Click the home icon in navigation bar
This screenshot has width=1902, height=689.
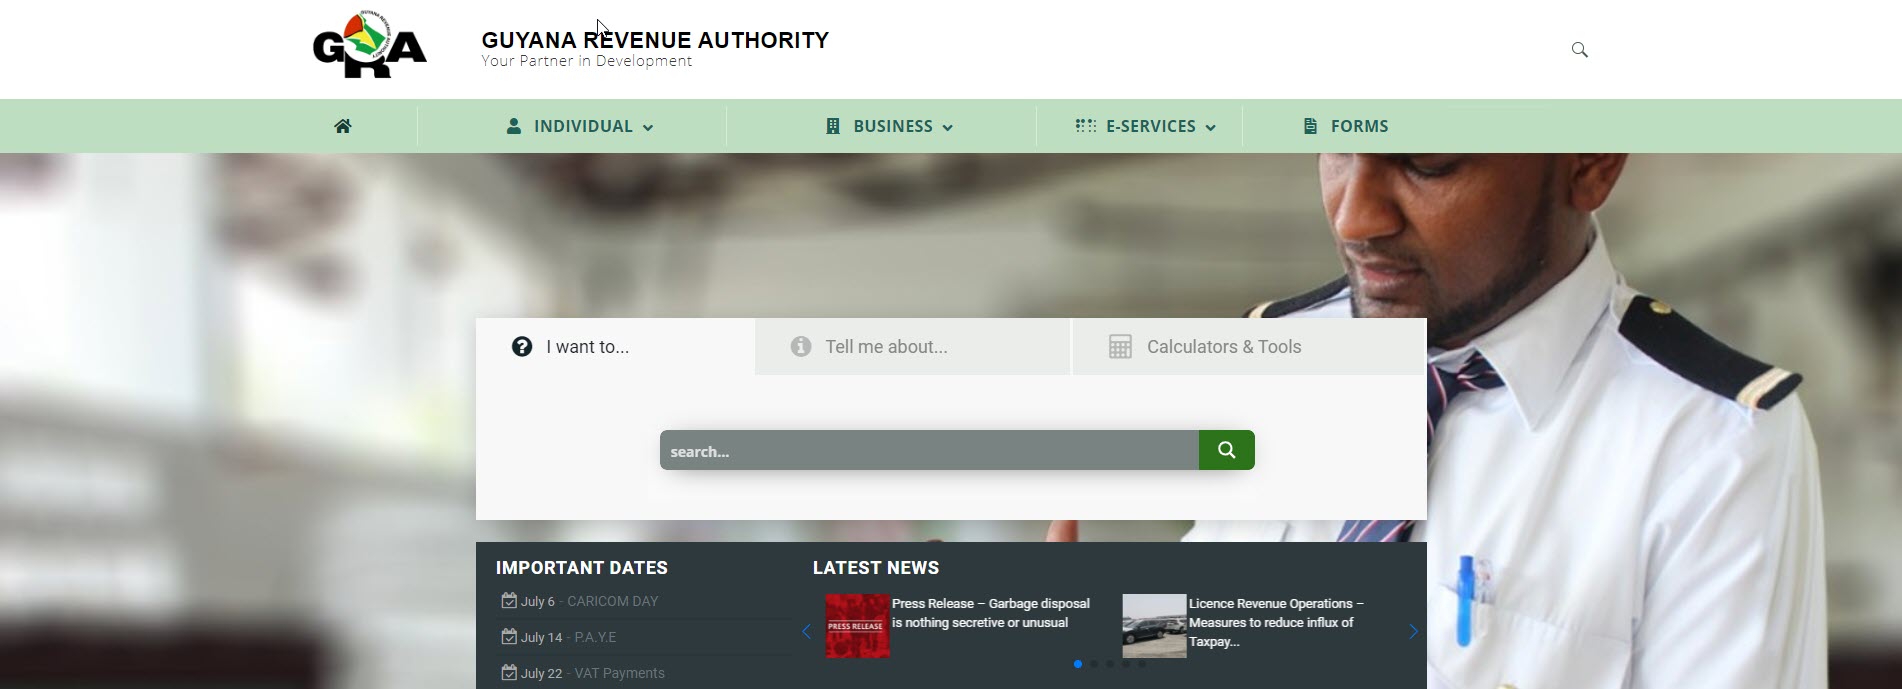(x=343, y=126)
